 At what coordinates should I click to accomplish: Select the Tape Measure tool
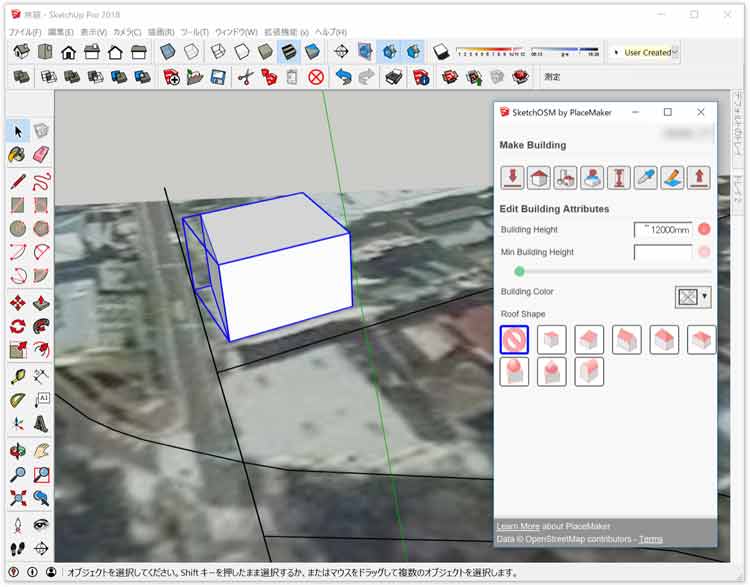[x=18, y=377]
